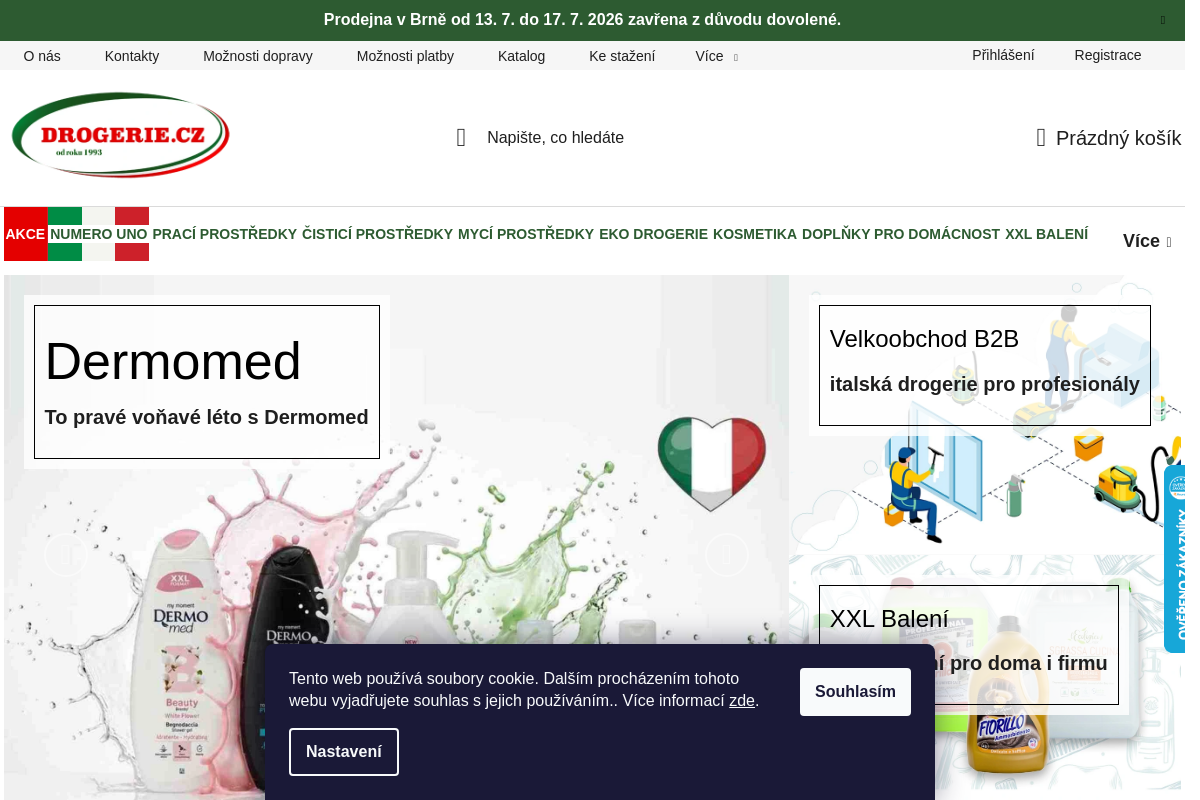The image size is (1200, 800).
Task: Open the empty shopping cart icon
Action: pos(1041,138)
